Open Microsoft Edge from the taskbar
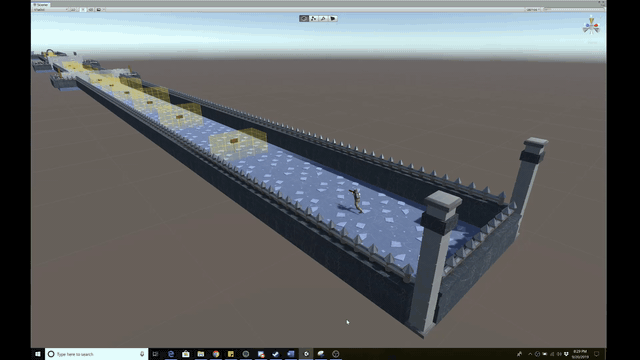Viewport: 640px width, 360px height. tap(171, 354)
